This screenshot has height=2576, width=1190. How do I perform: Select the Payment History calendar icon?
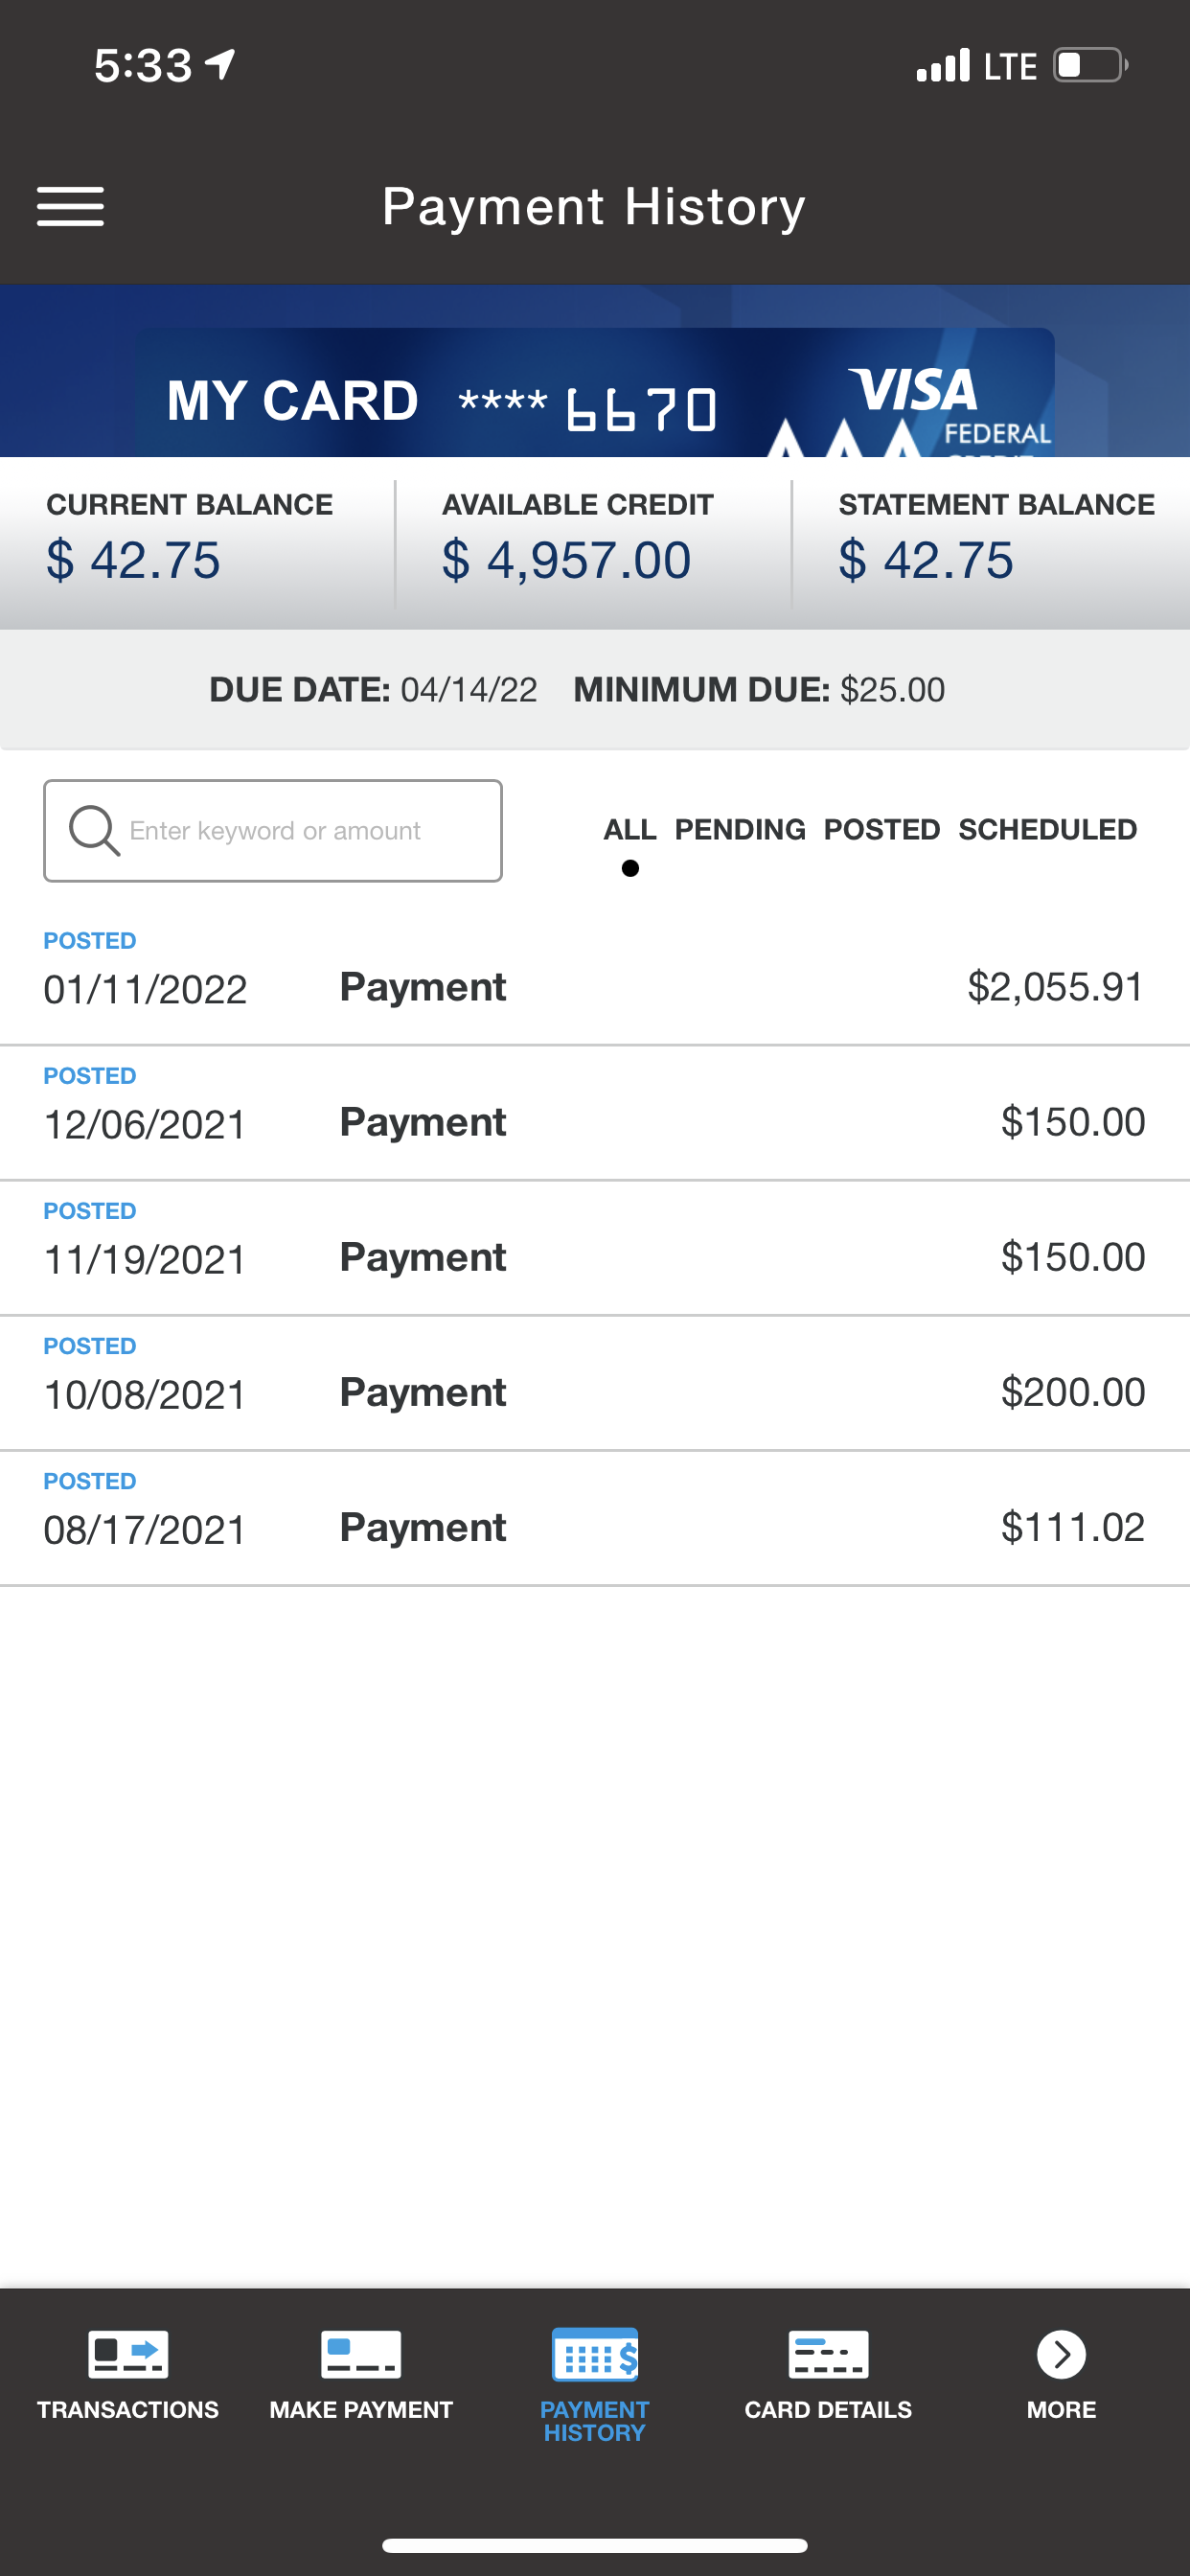coord(595,2354)
